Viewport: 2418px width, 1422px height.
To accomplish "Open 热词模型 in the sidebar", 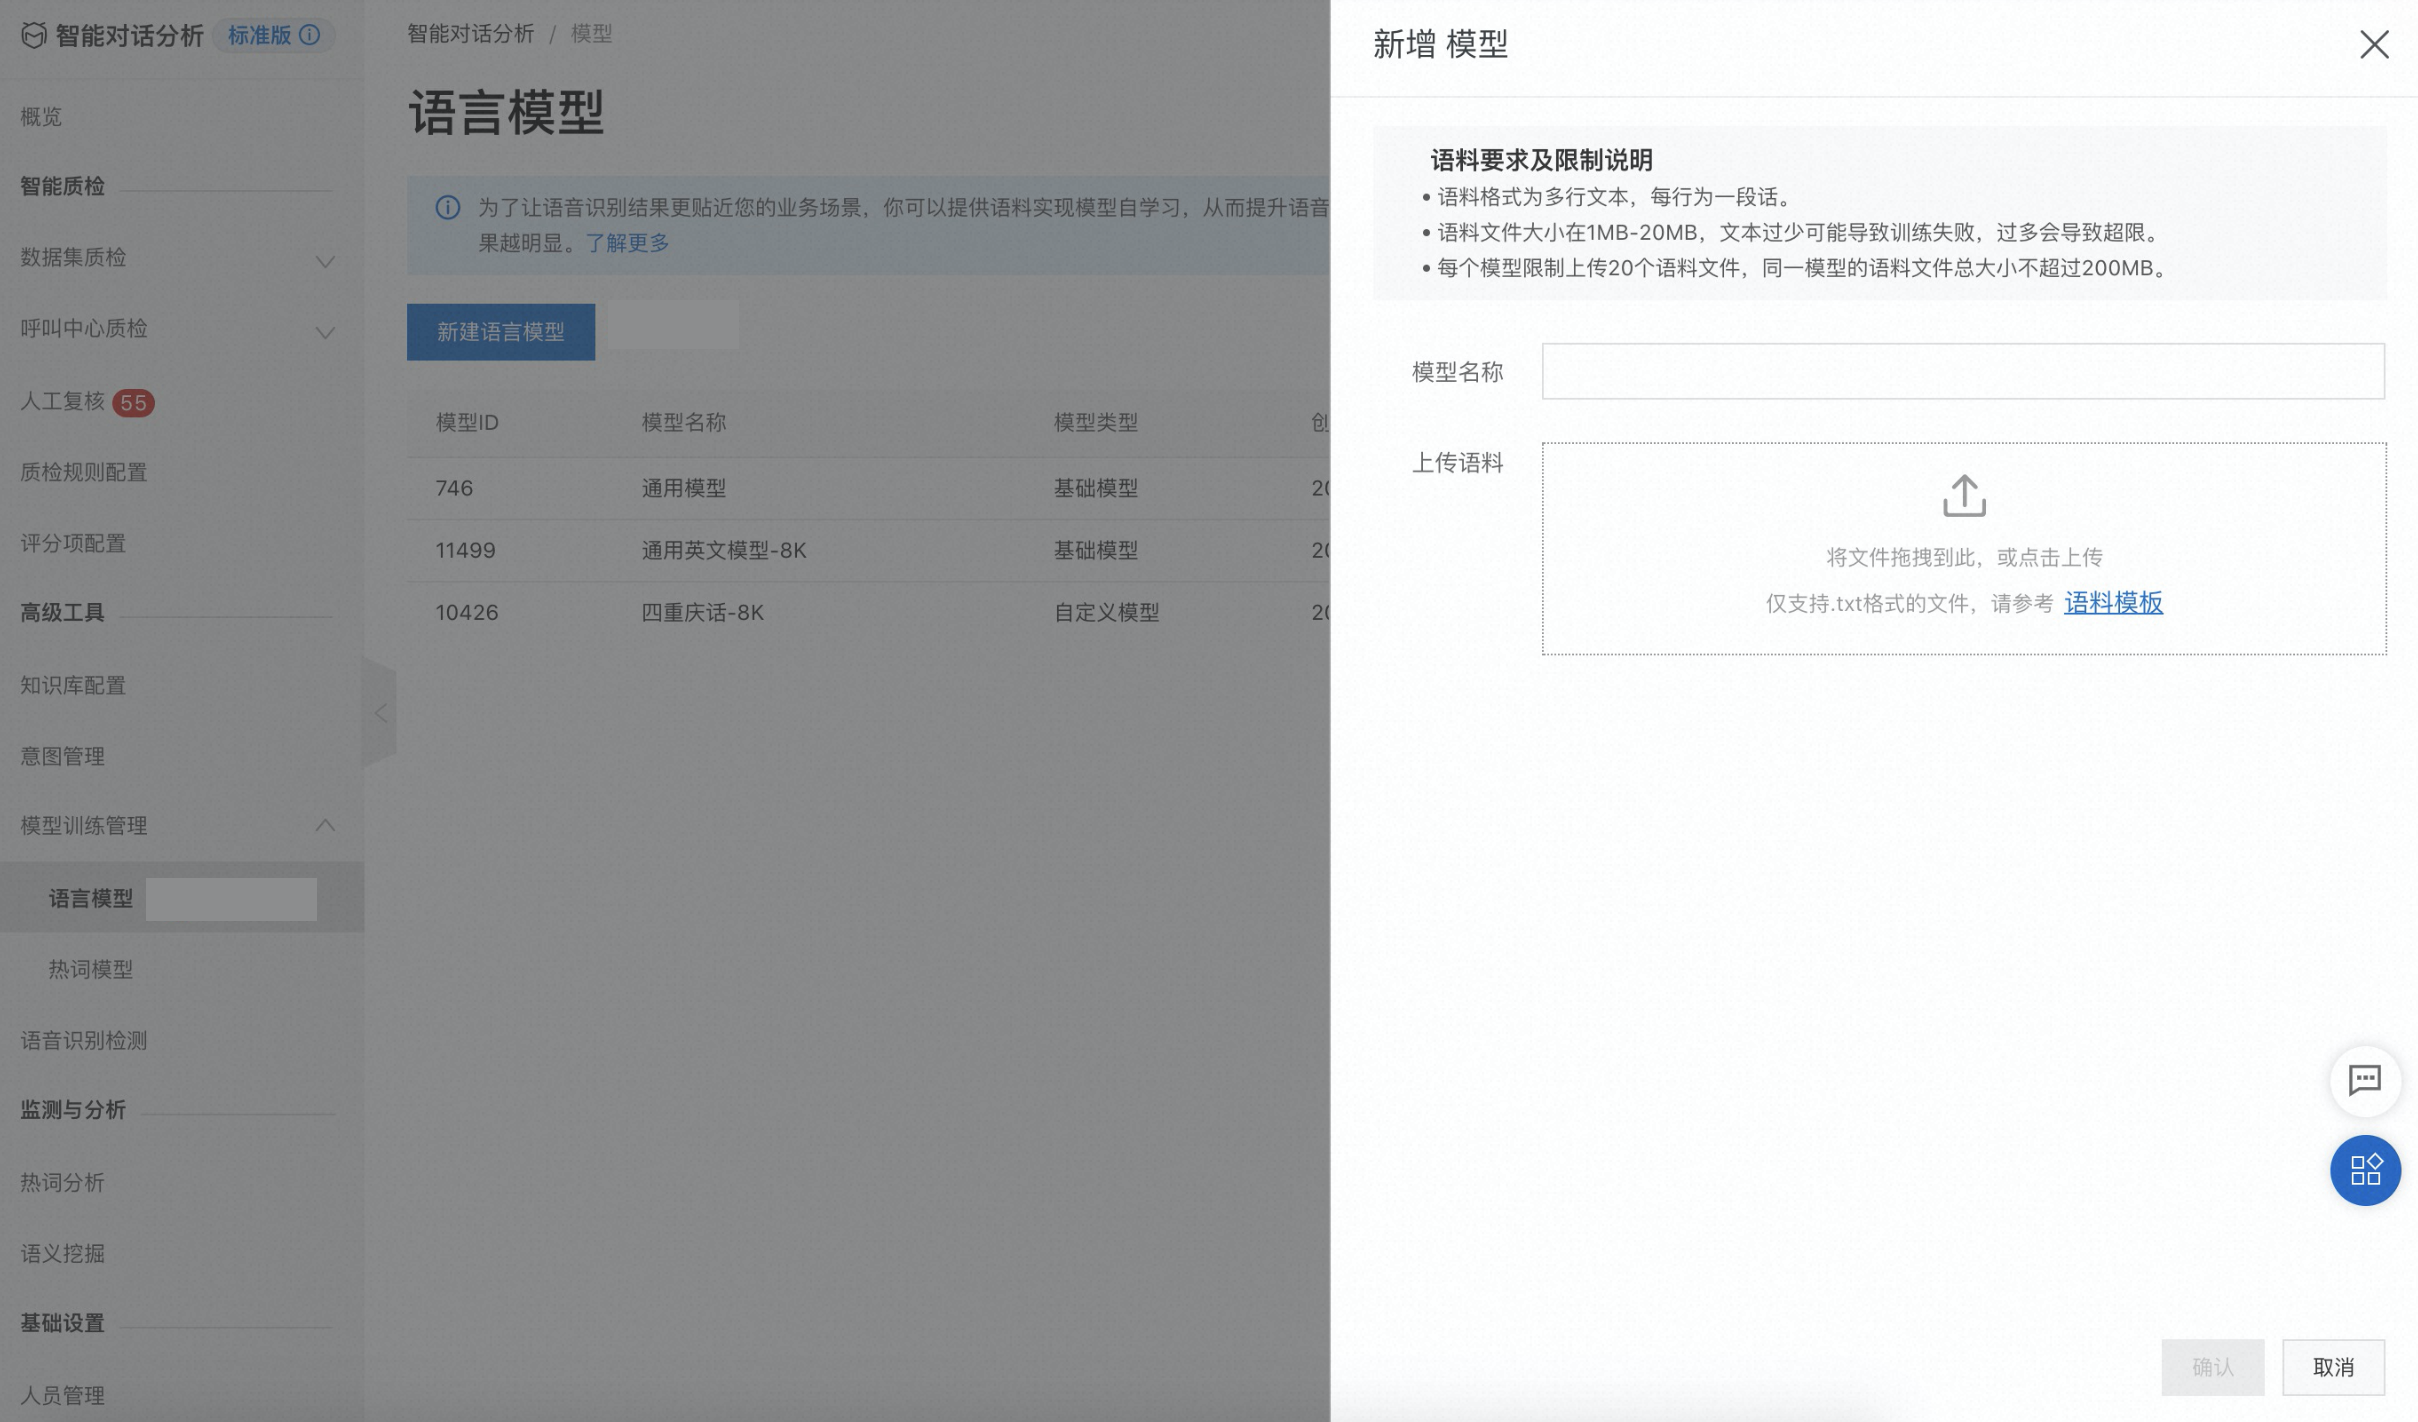I will tap(91, 969).
